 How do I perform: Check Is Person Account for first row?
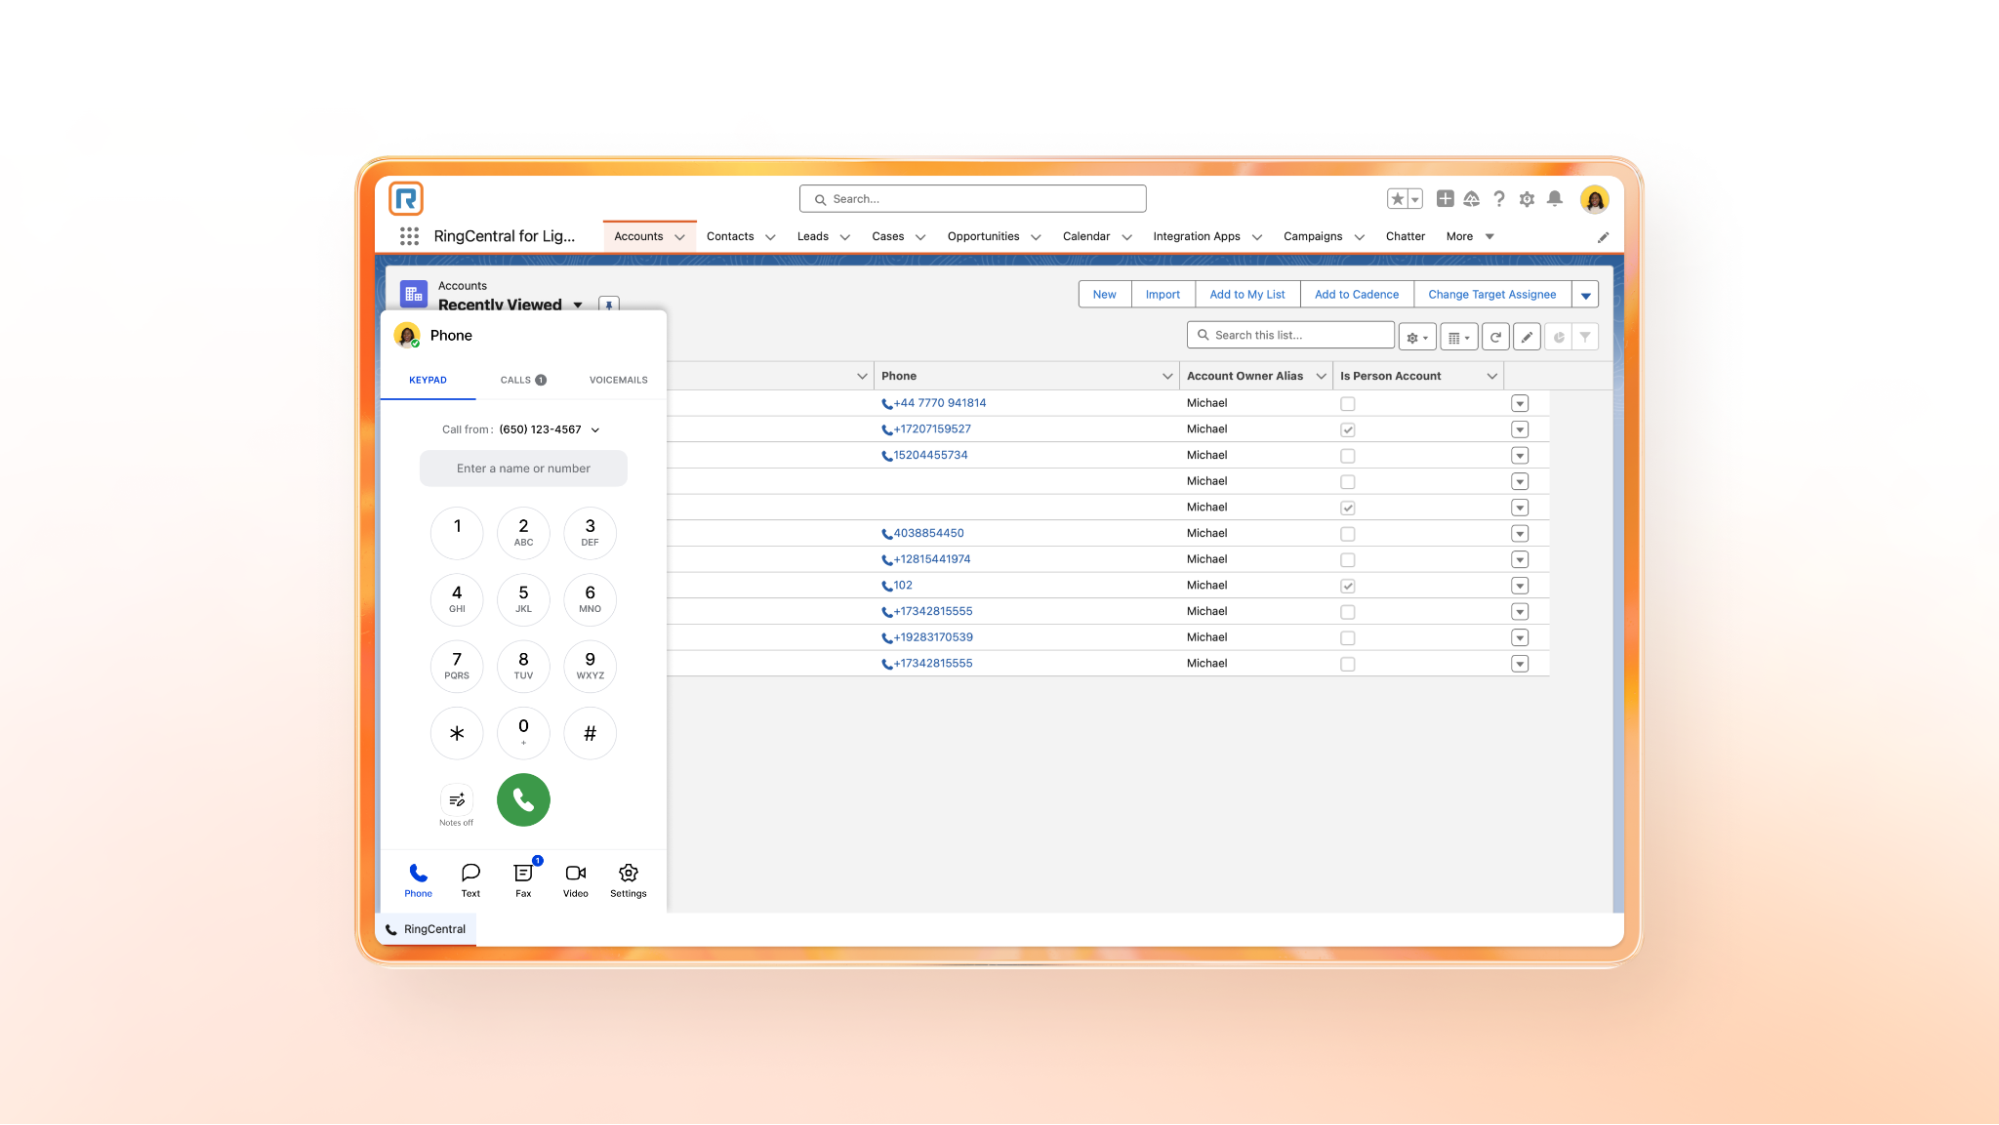[x=1347, y=404]
